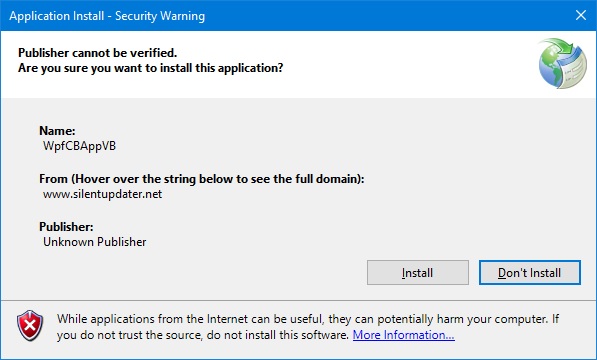The image size is (597, 360).
Task: Click the Name: field label
Action: point(57,131)
